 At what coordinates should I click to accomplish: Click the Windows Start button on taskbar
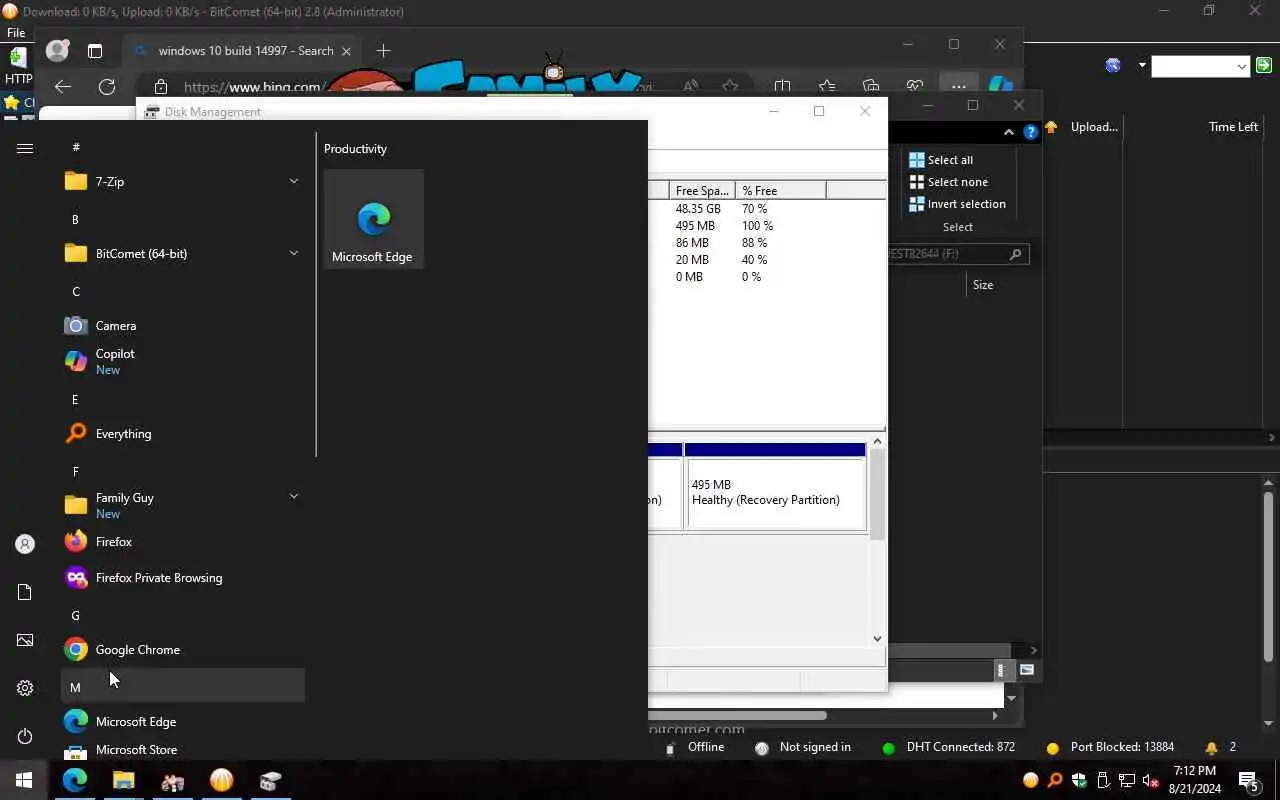coord(24,780)
